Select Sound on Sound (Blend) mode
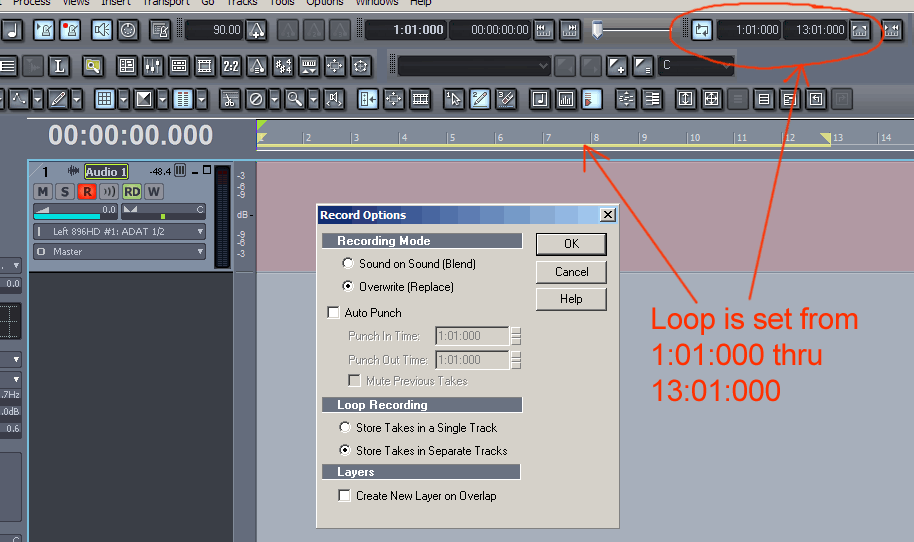The height and width of the screenshot is (542, 914). [x=348, y=264]
